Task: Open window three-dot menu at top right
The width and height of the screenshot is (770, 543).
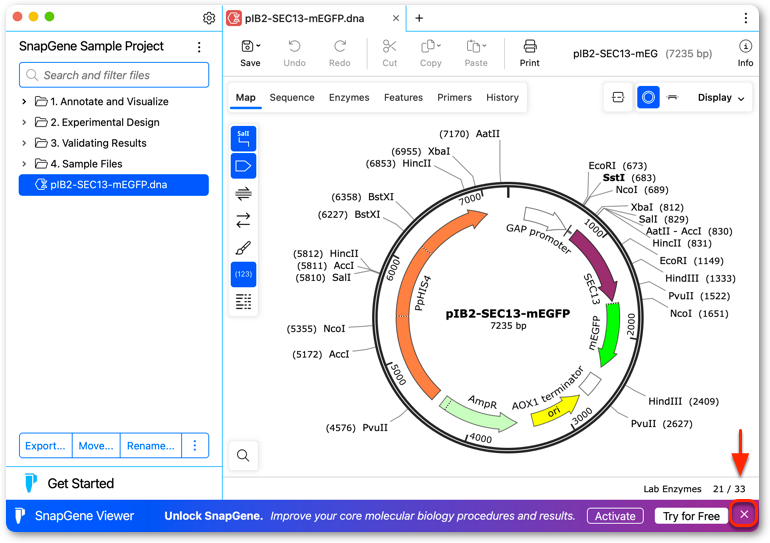Action: [745, 18]
